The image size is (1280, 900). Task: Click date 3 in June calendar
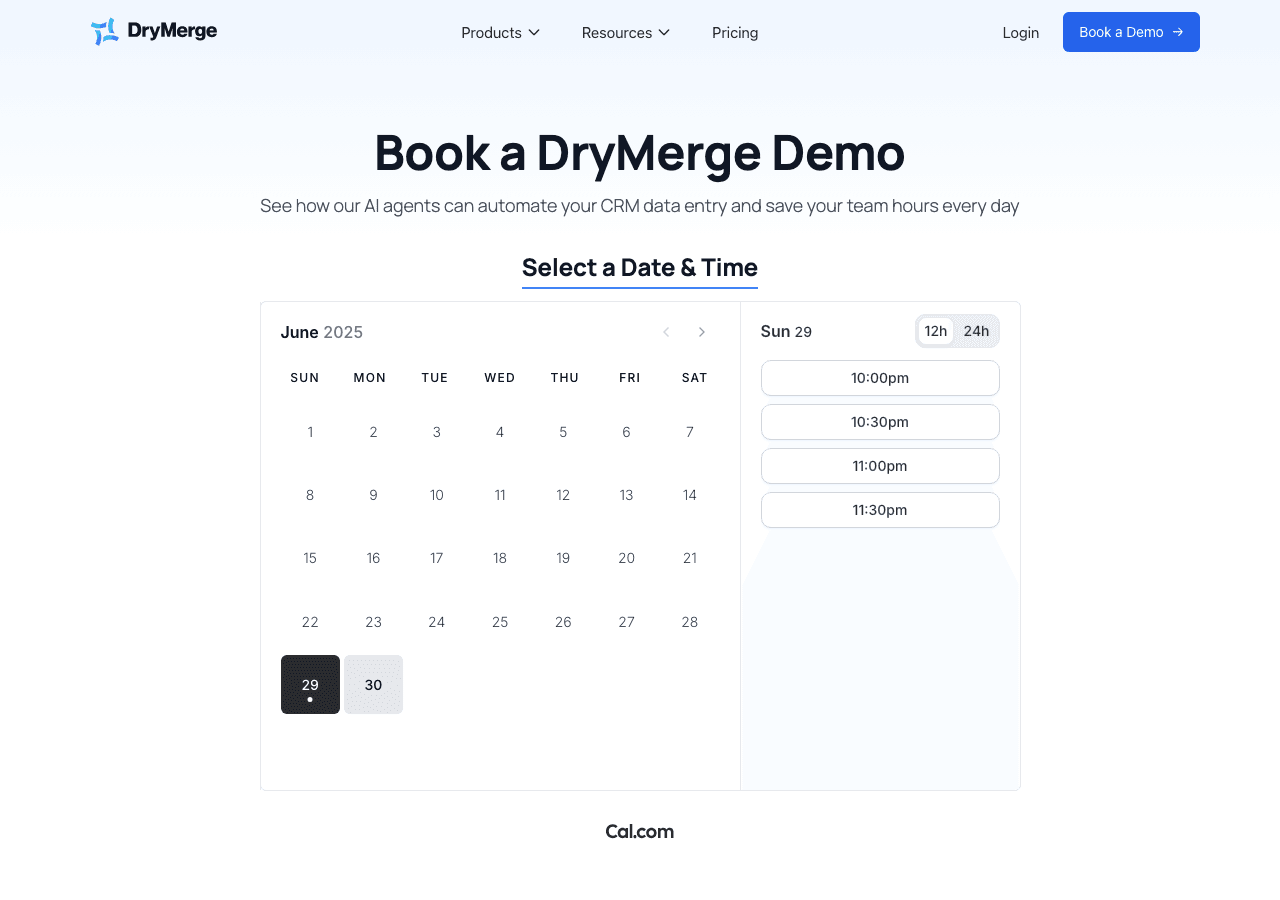tap(437, 432)
